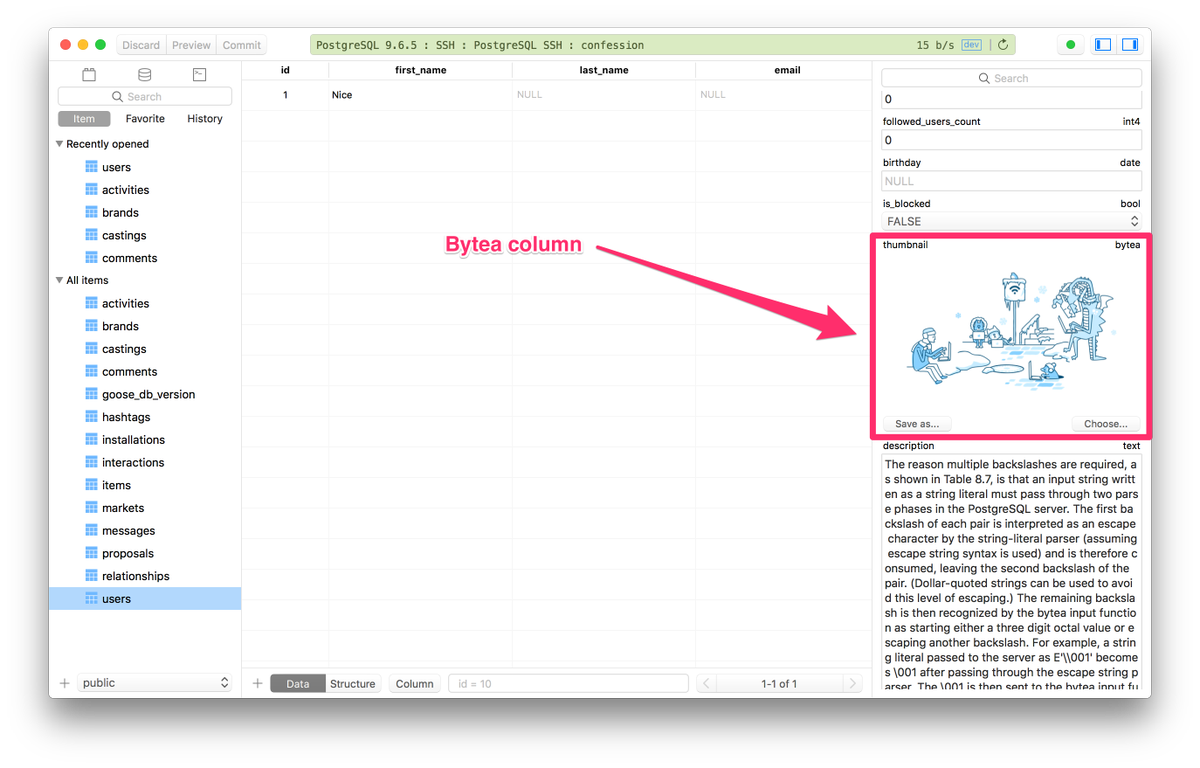This screenshot has width=1200, height=768.
Task: Refresh the connection with the circular arrow icon
Action: [x=1003, y=44]
